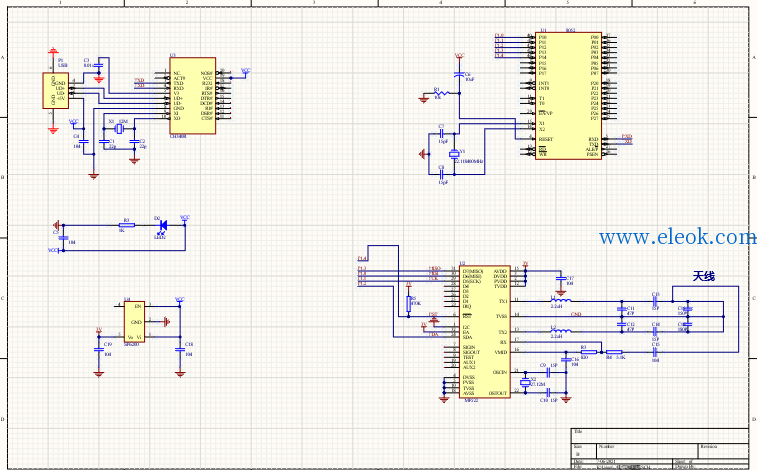757x470 pixels.
Task: Select capacitor C5 in the LED circuit
Action: (x=63, y=237)
